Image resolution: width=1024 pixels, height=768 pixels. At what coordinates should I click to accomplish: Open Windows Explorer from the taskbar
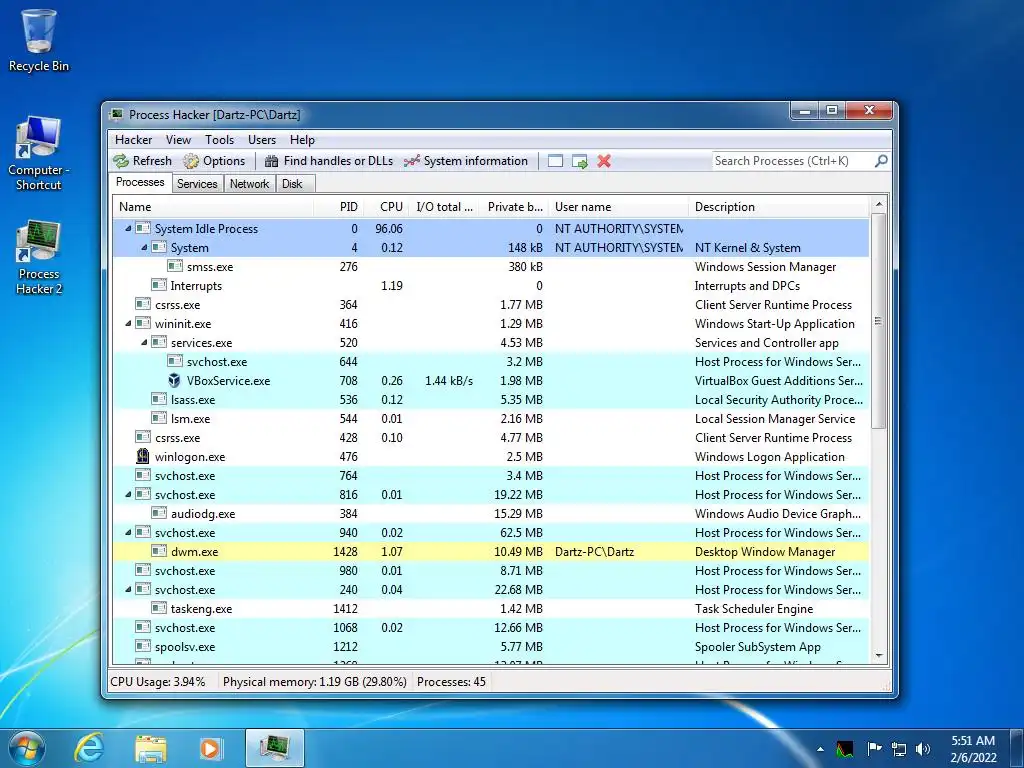click(150, 748)
